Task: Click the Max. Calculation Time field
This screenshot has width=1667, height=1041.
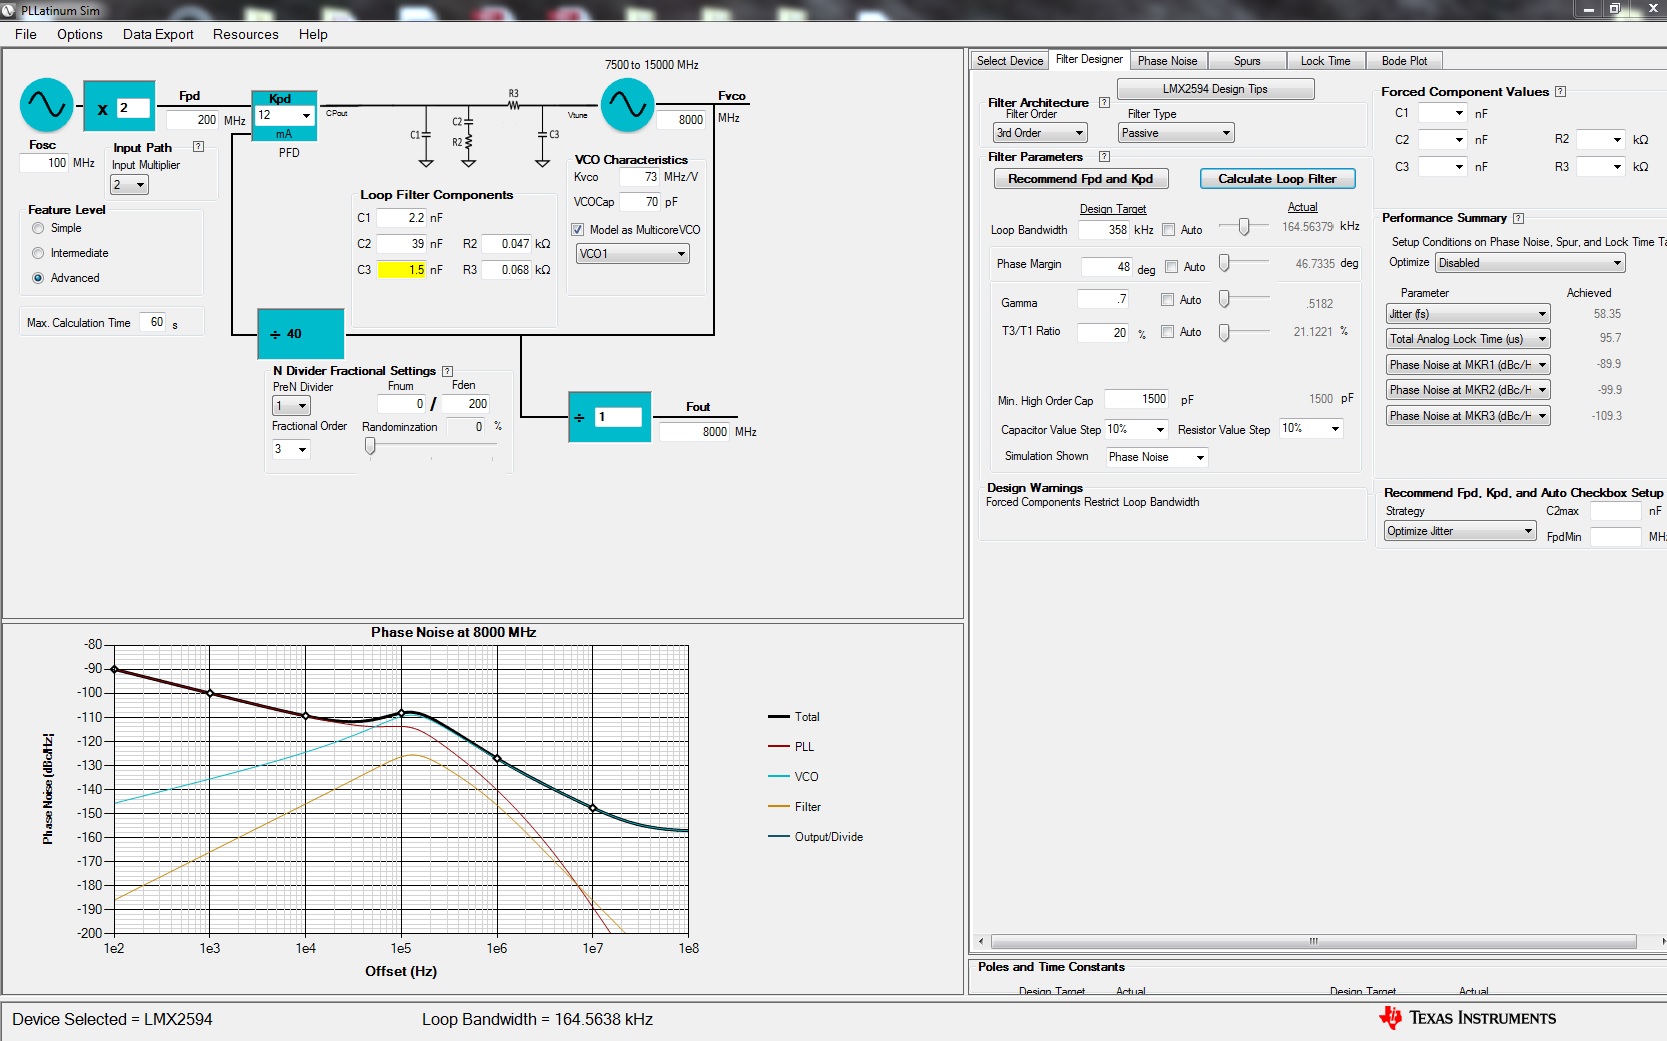Action: pos(152,322)
